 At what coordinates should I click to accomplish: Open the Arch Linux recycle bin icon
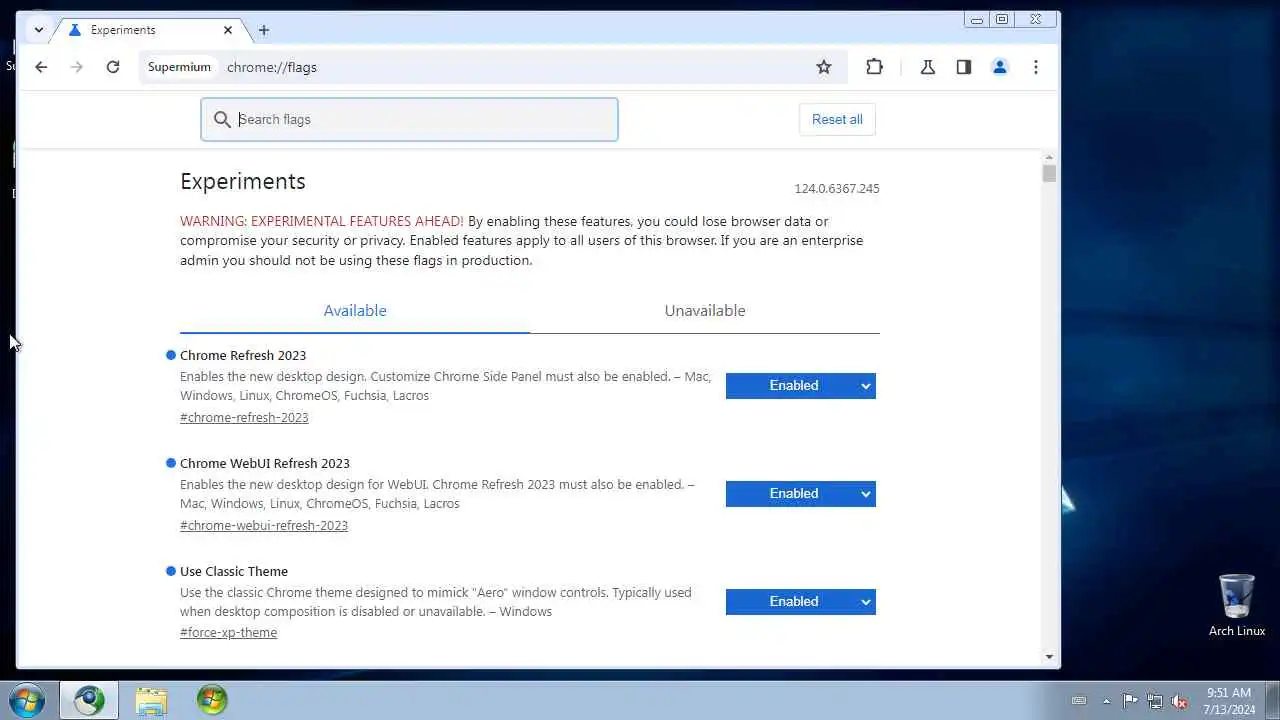click(x=1237, y=605)
